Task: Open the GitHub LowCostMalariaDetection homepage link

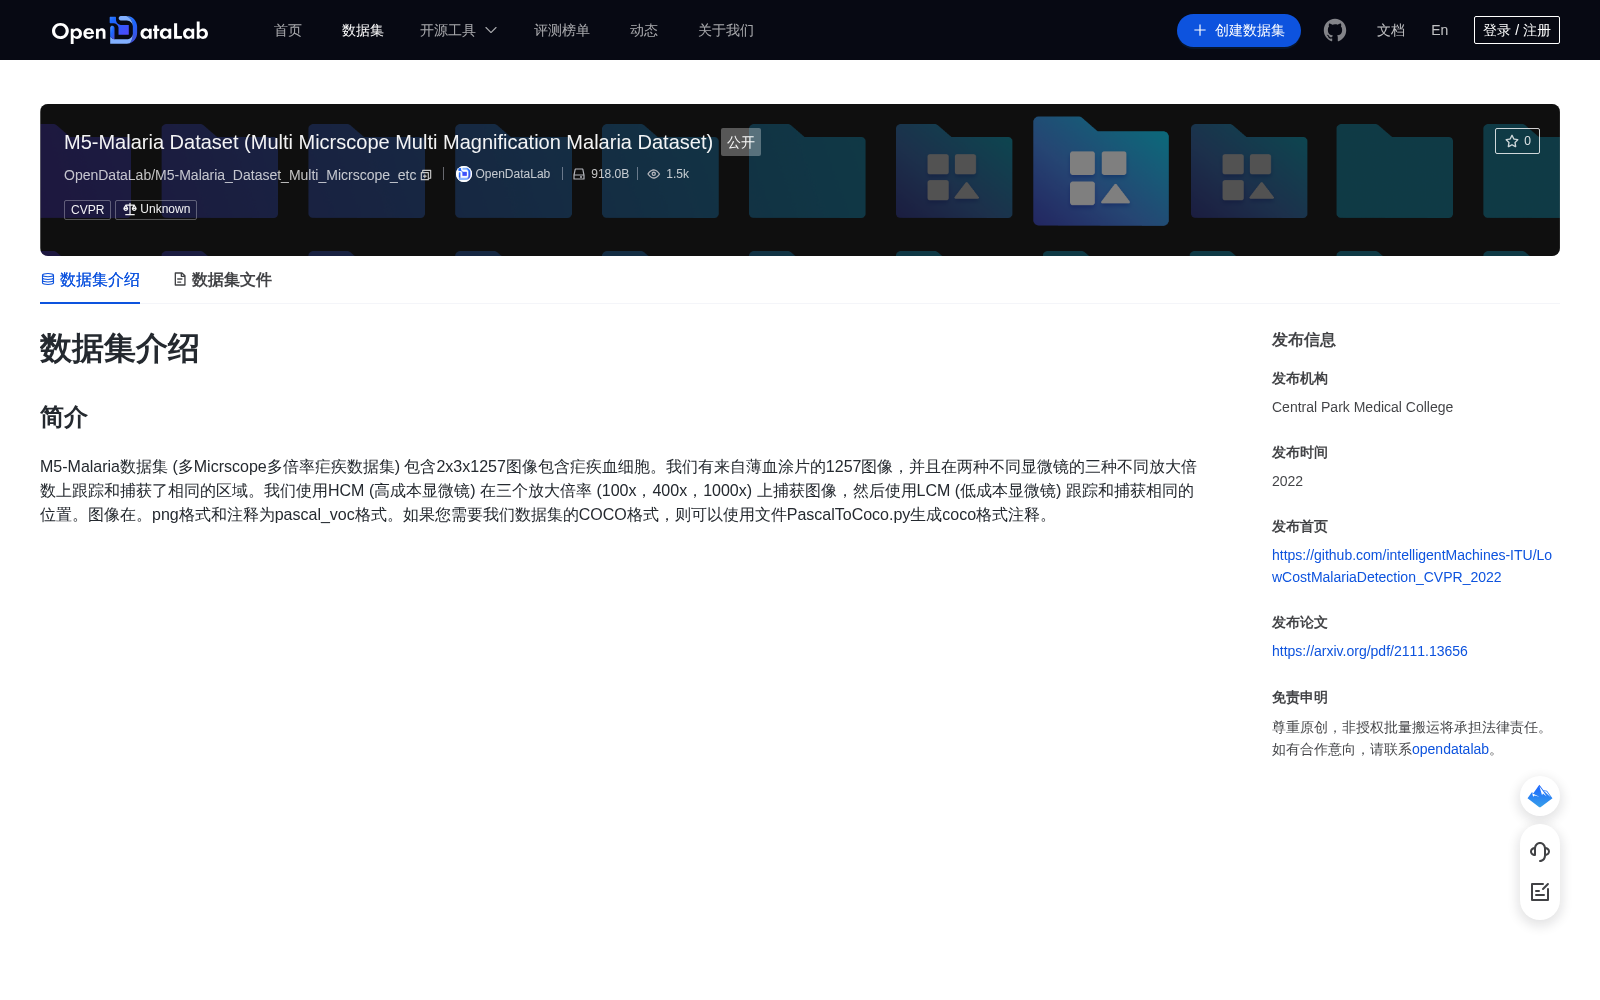Action: (x=1412, y=566)
